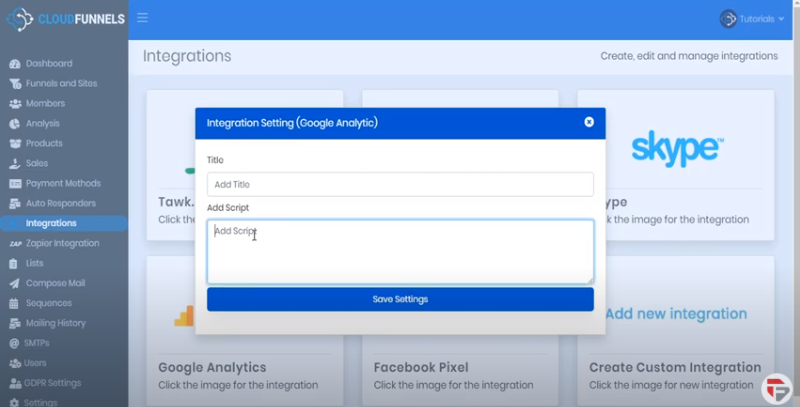Click the Dashboard sidebar icon

tap(15, 64)
